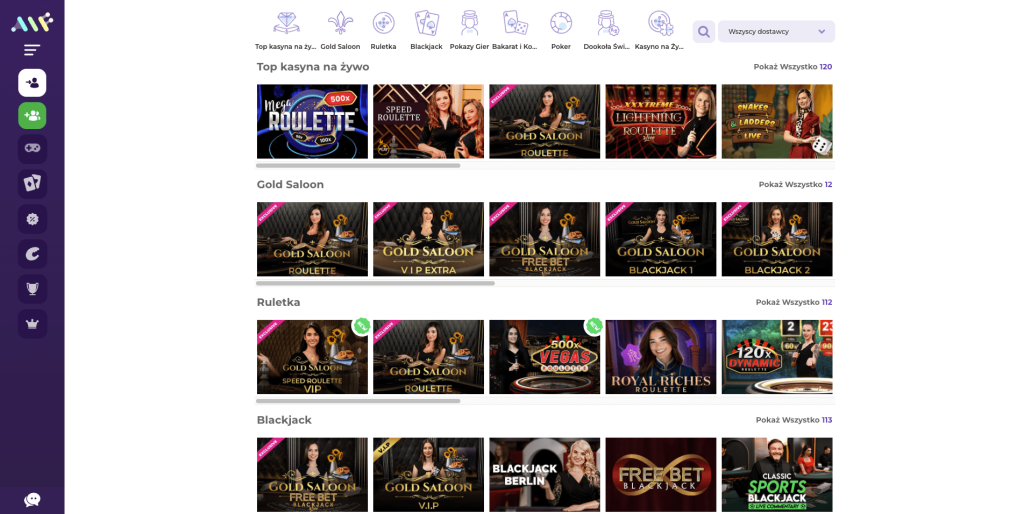Click the green register users icon
This screenshot has height=514, width=1024.
(32, 116)
